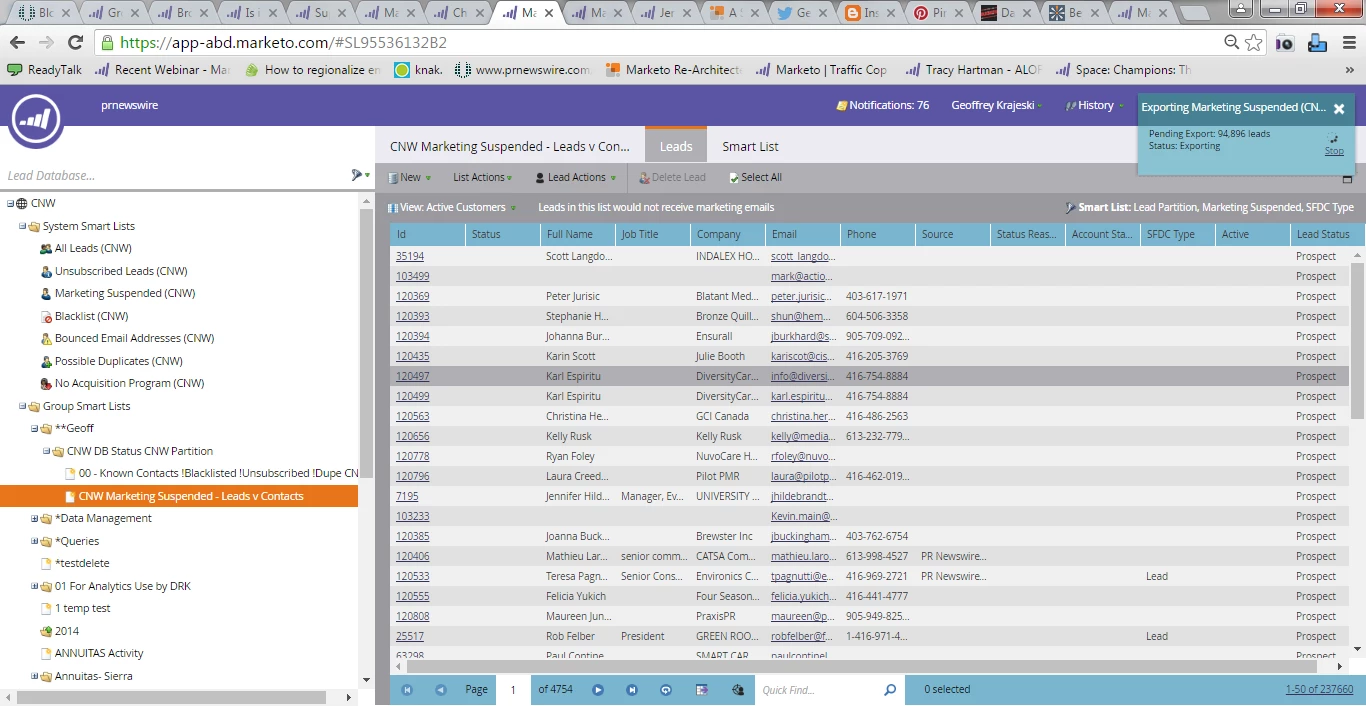Collapse Group Smart Lists folder
The image size is (1366, 706).
click(22, 406)
